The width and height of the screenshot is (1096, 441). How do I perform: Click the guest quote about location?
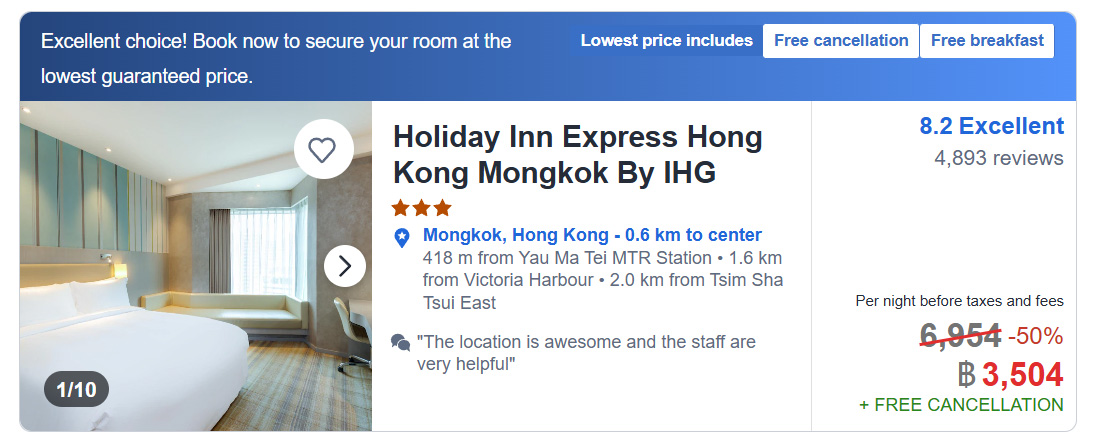pos(585,353)
